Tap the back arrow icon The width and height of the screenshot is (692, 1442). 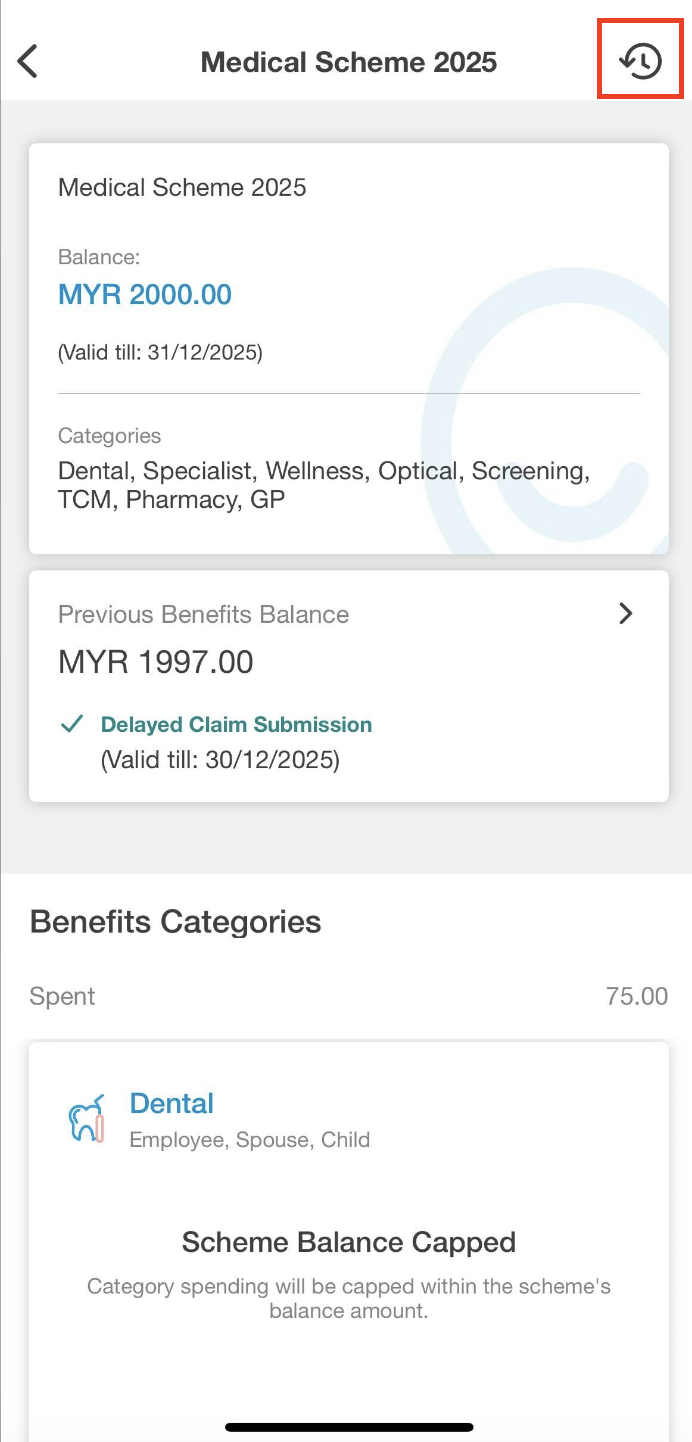point(28,61)
